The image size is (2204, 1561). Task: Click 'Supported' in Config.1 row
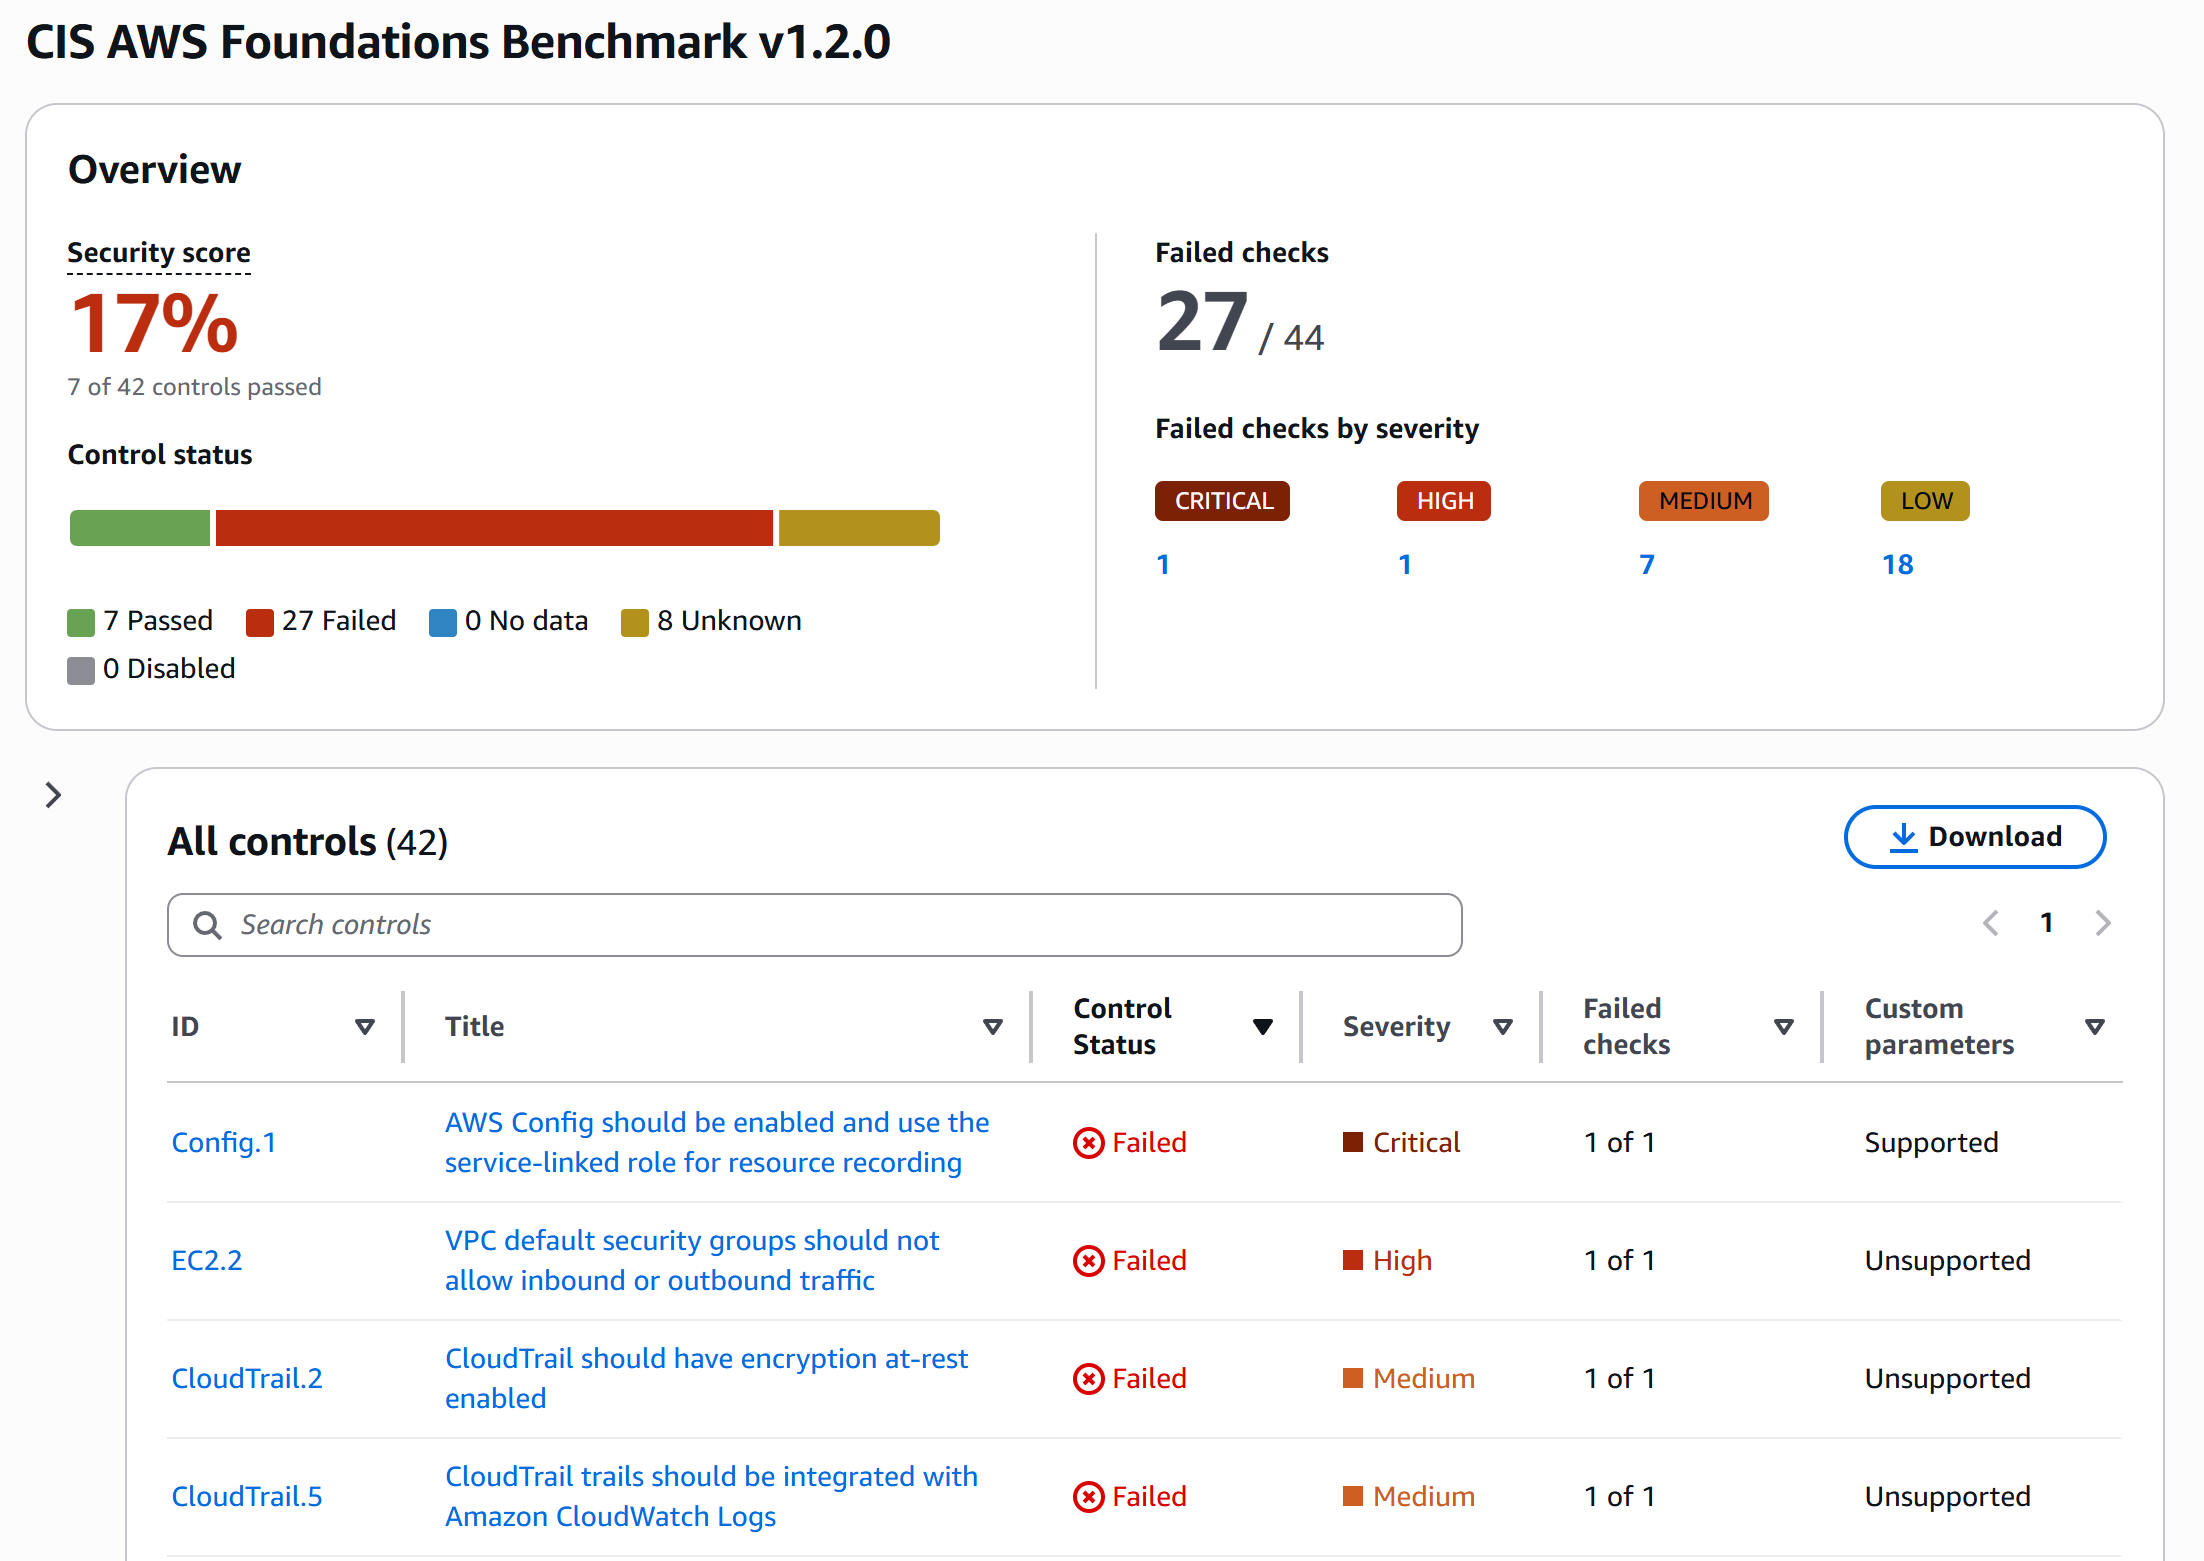pyautogui.click(x=1931, y=1142)
